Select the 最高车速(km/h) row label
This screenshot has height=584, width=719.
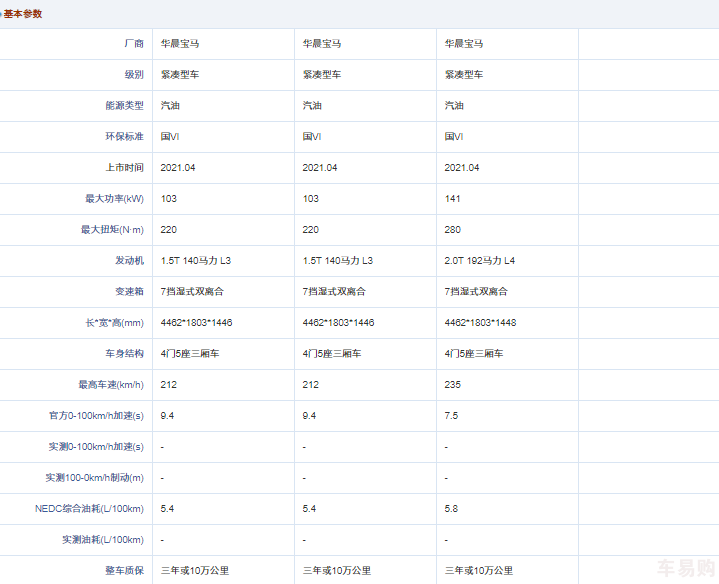point(111,384)
